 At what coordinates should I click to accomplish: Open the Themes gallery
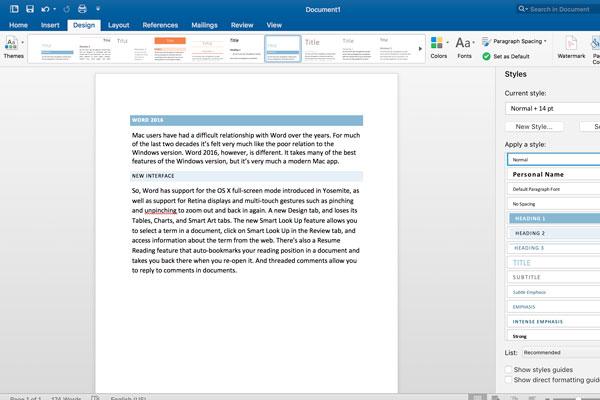point(11,48)
